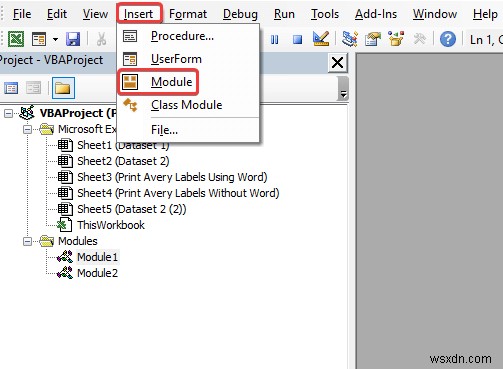Open the Edit menu
This screenshot has width=503, height=369.
pyautogui.click(x=57, y=14)
